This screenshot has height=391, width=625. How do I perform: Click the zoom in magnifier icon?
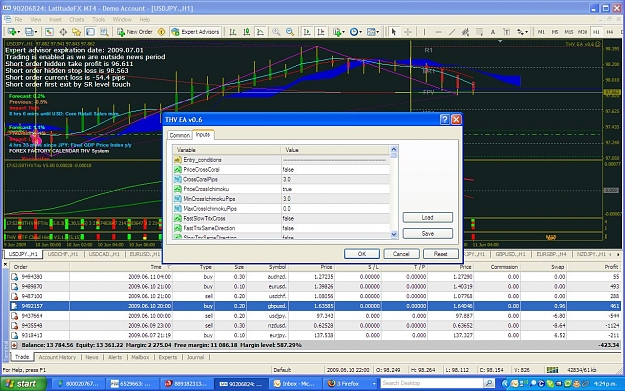pyautogui.click(x=276, y=32)
